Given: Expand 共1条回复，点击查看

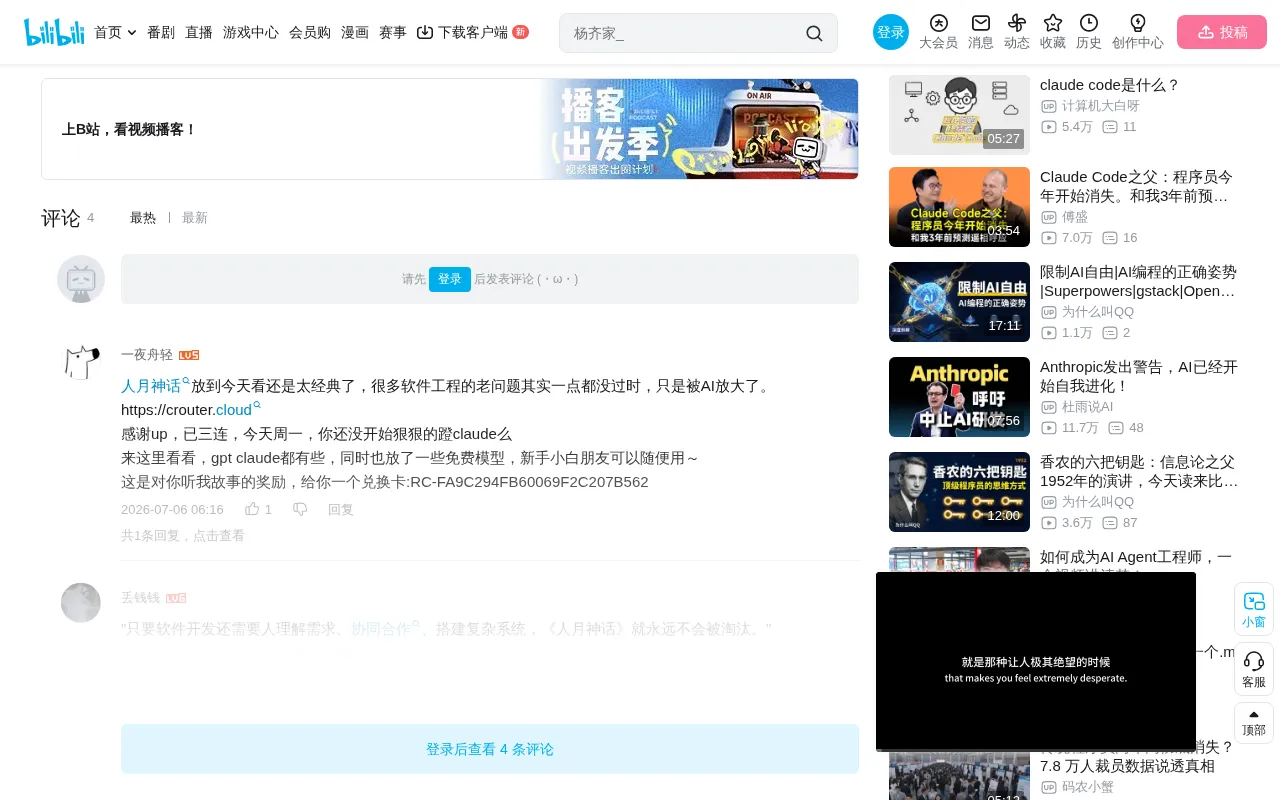Looking at the screenshot, I should (x=183, y=535).
